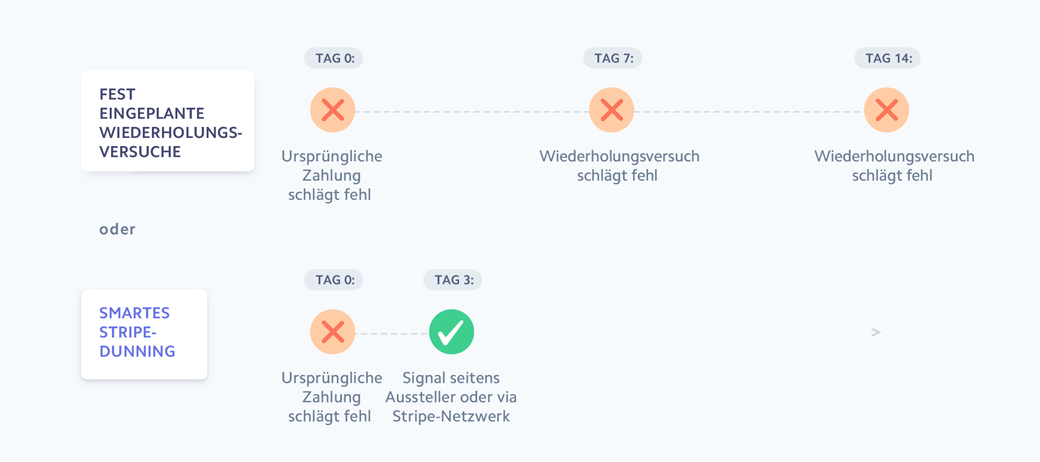Click 'Wiederholungsversuch schlägt fehl' text under TAG 14
The width and height of the screenshot is (1040, 462).
[894, 166]
